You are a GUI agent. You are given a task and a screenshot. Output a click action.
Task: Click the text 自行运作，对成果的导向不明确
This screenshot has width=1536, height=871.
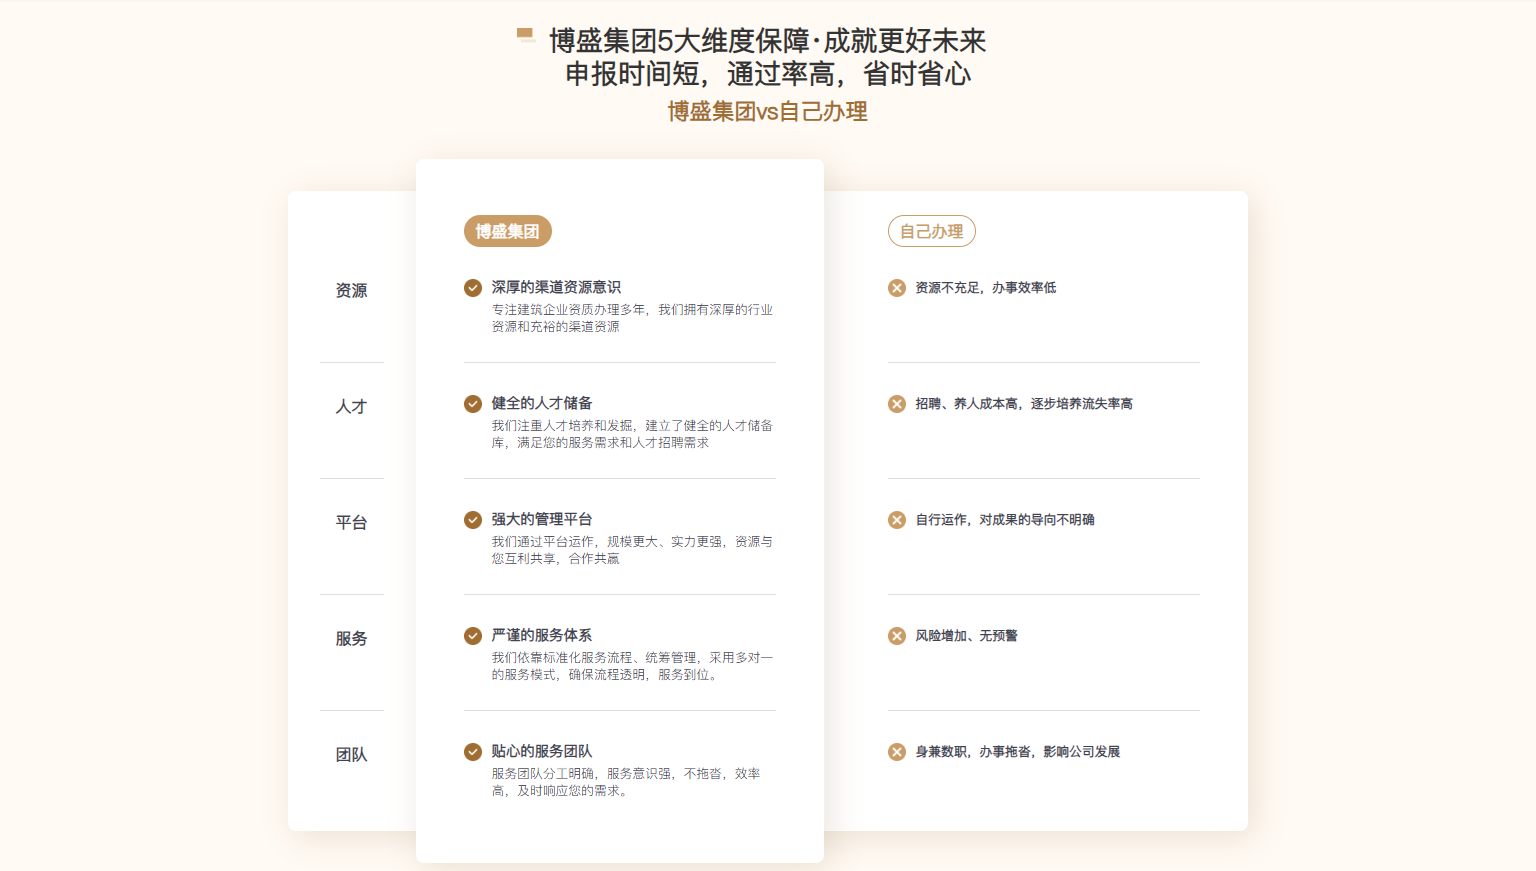pyautogui.click(x=1005, y=520)
